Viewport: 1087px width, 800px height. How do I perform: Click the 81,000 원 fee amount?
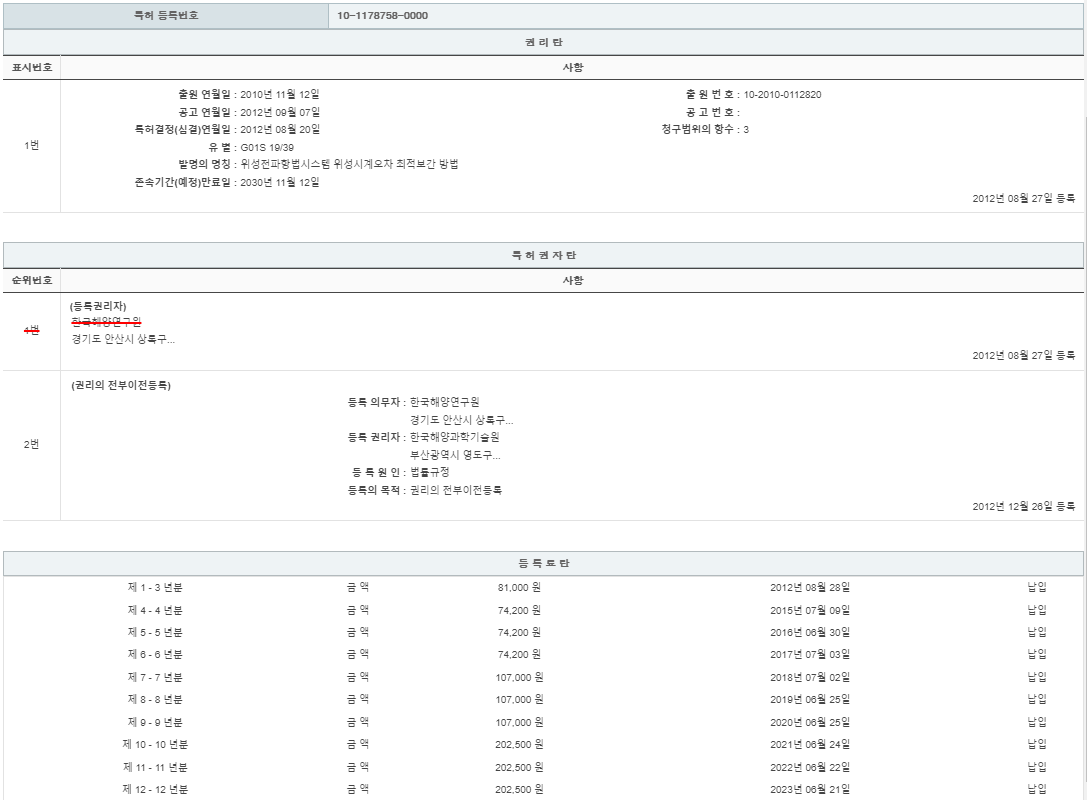pyautogui.click(x=518, y=587)
